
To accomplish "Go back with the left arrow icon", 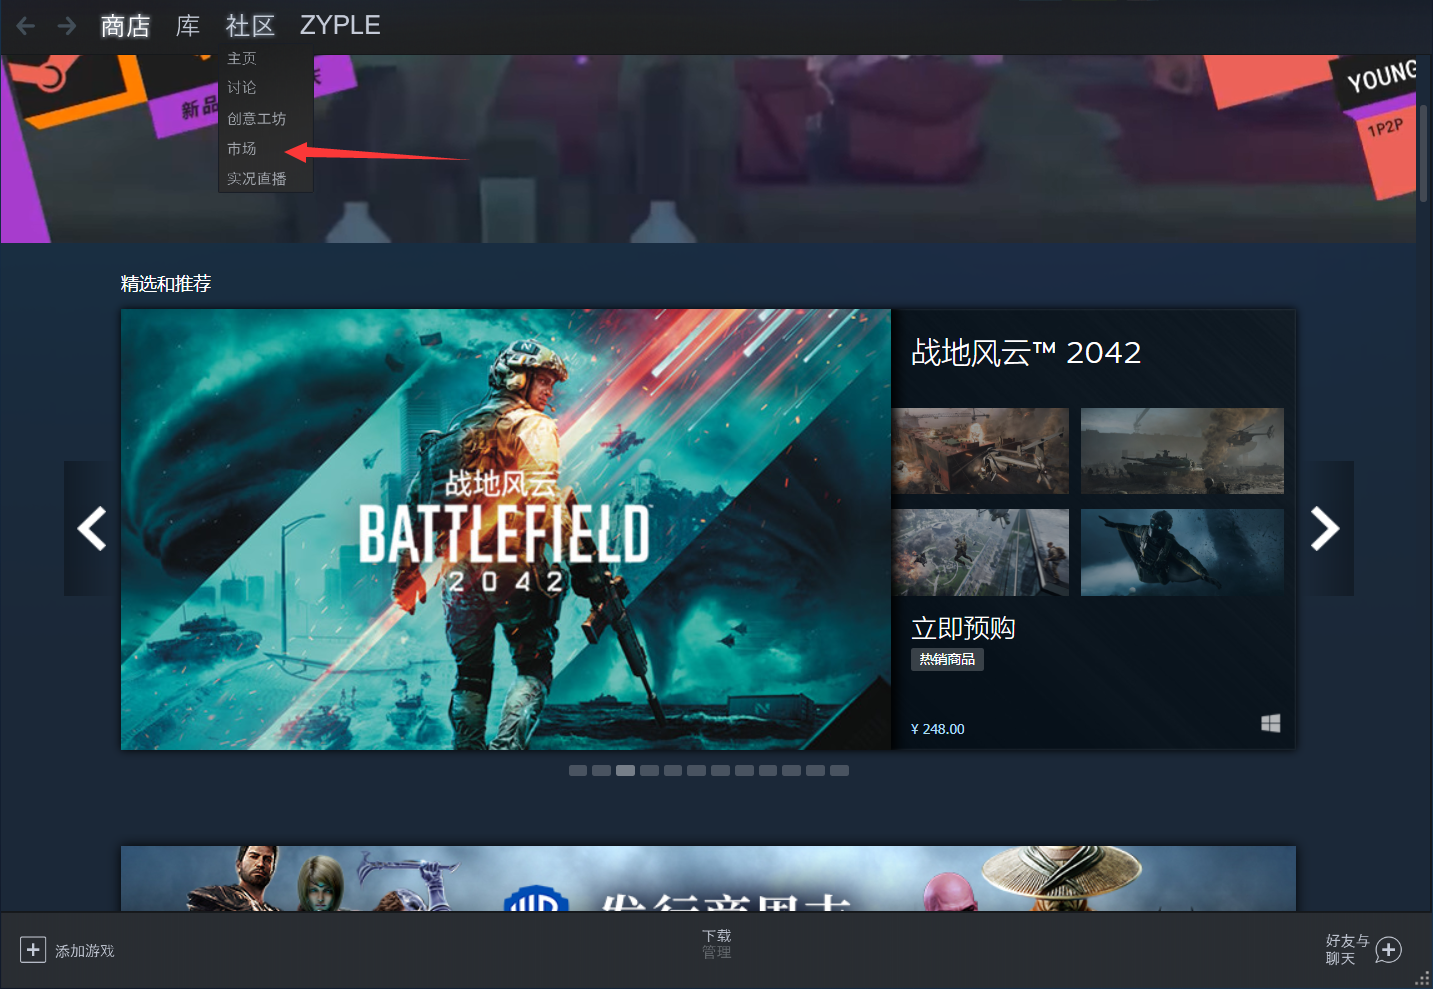I will point(26,26).
